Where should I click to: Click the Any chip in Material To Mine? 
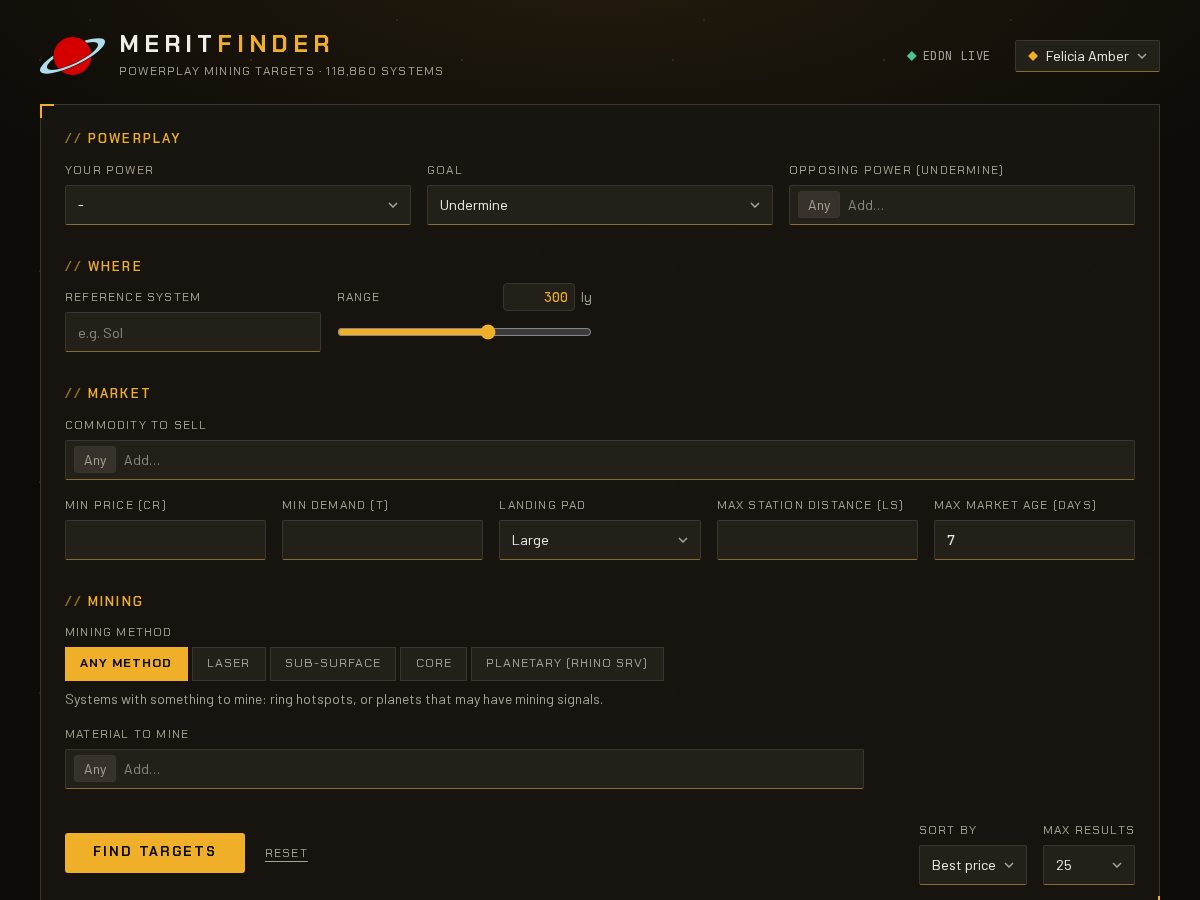95,769
